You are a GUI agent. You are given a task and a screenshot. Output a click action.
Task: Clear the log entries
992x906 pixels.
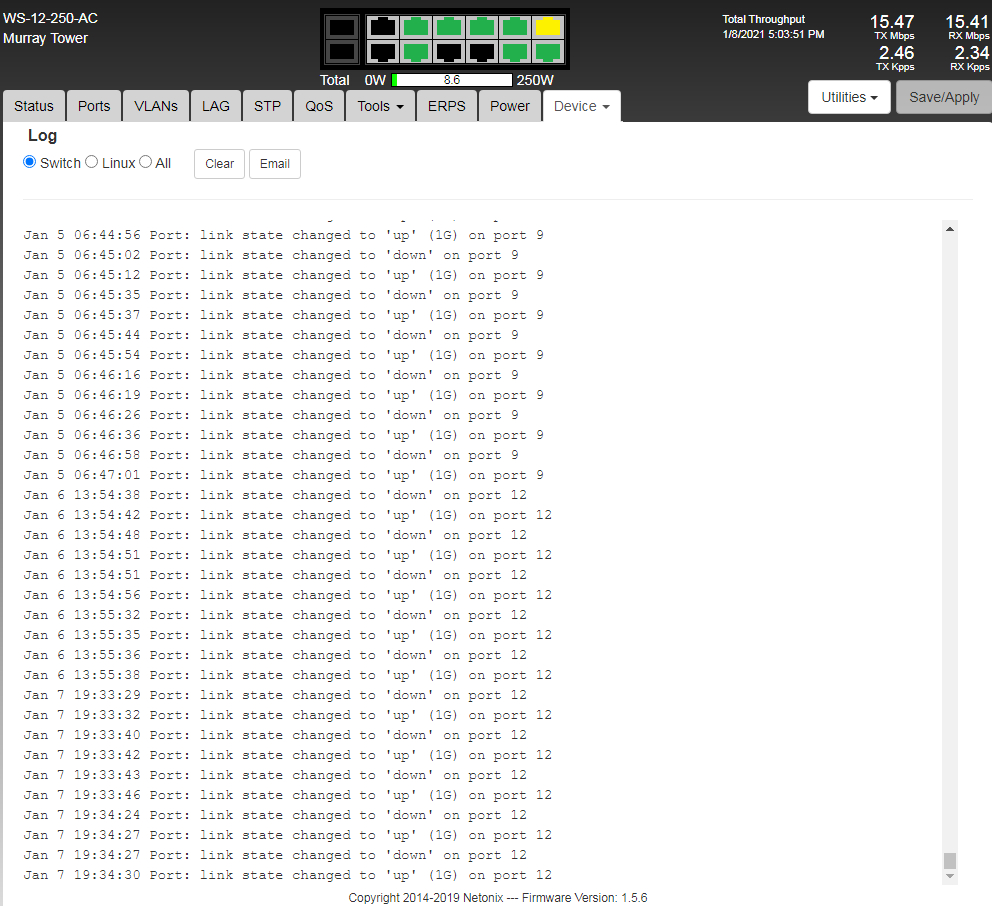[x=219, y=164]
